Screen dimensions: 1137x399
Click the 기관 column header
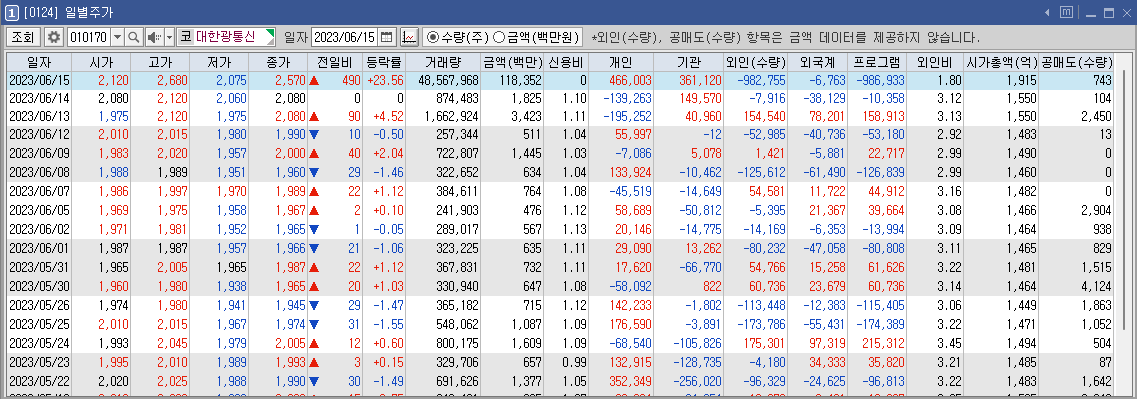tap(688, 62)
